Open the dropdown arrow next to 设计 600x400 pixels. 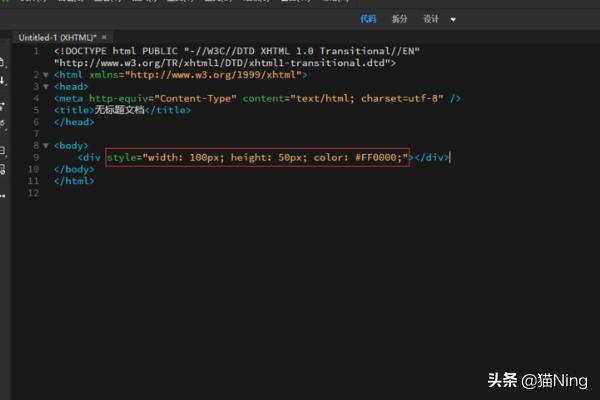[453, 20]
